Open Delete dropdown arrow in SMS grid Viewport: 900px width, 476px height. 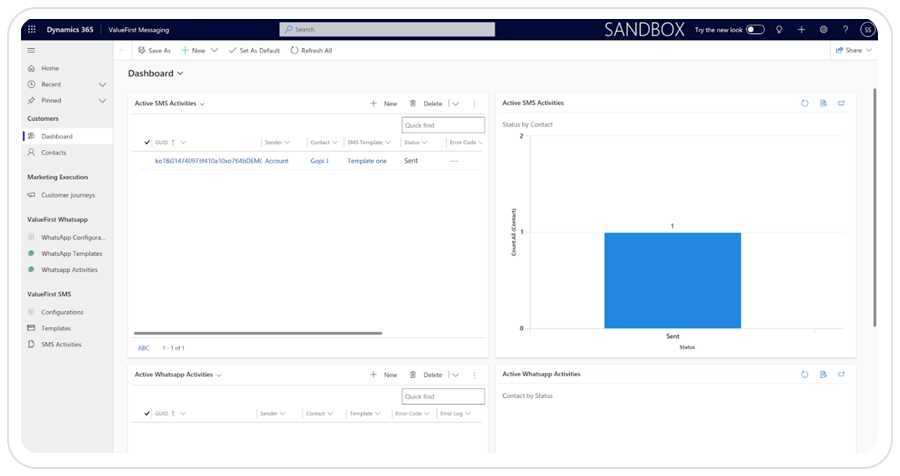pyautogui.click(x=455, y=104)
